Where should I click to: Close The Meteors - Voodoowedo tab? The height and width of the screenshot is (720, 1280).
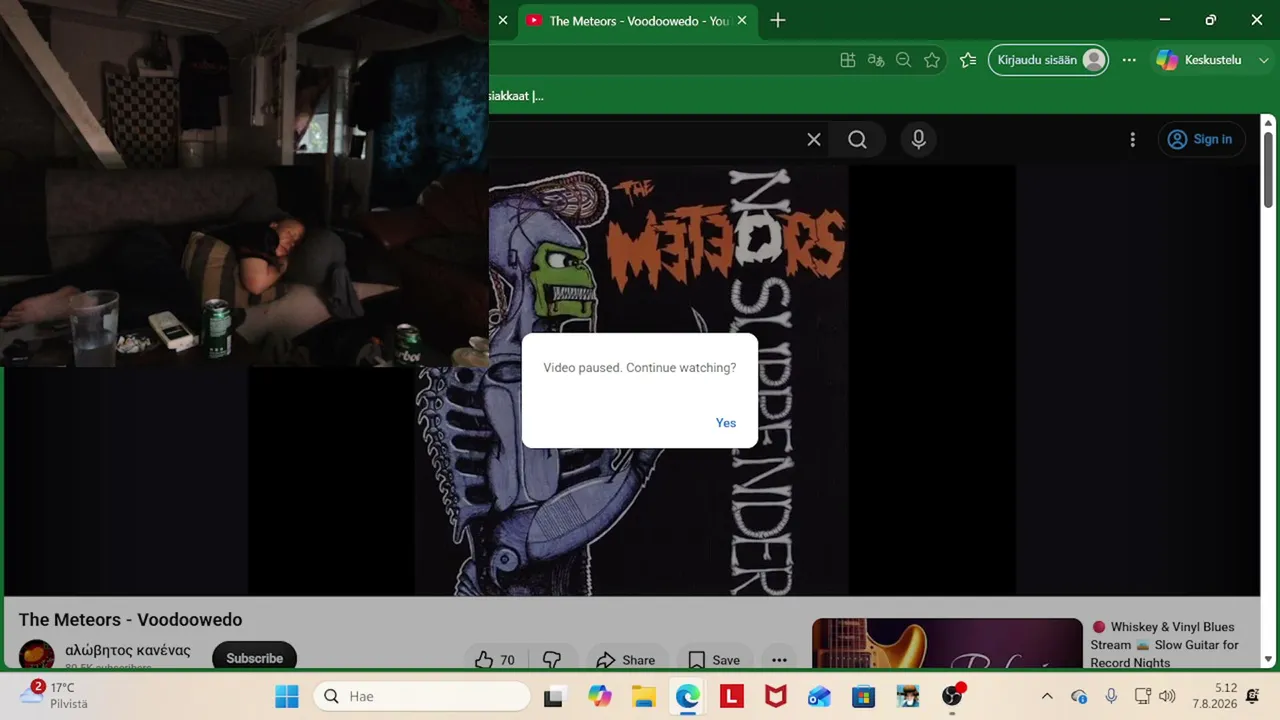pos(742,20)
